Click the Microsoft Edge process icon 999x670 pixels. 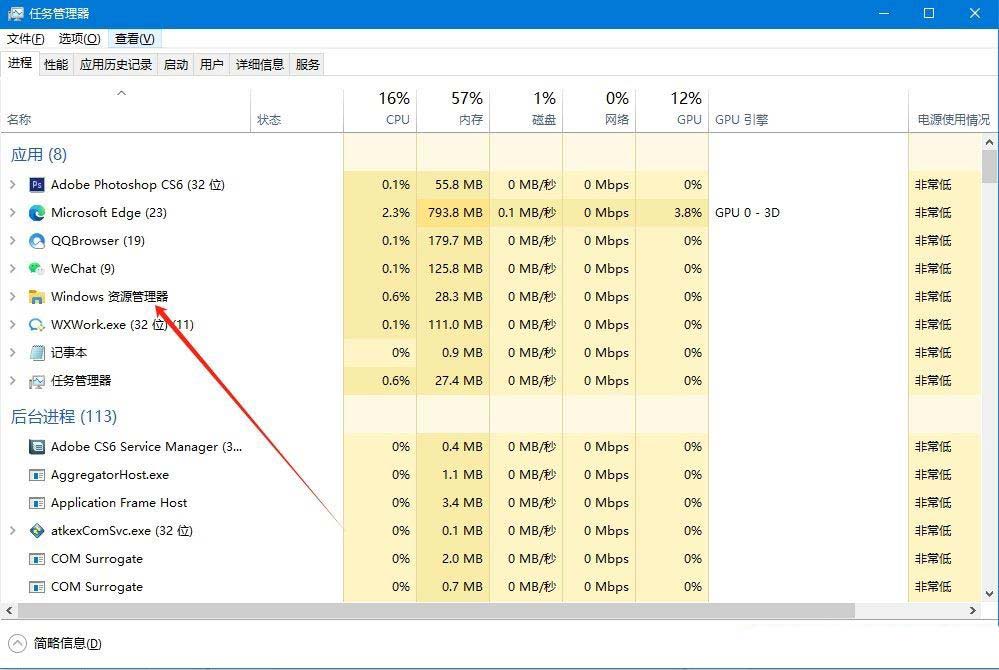coord(37,213)
